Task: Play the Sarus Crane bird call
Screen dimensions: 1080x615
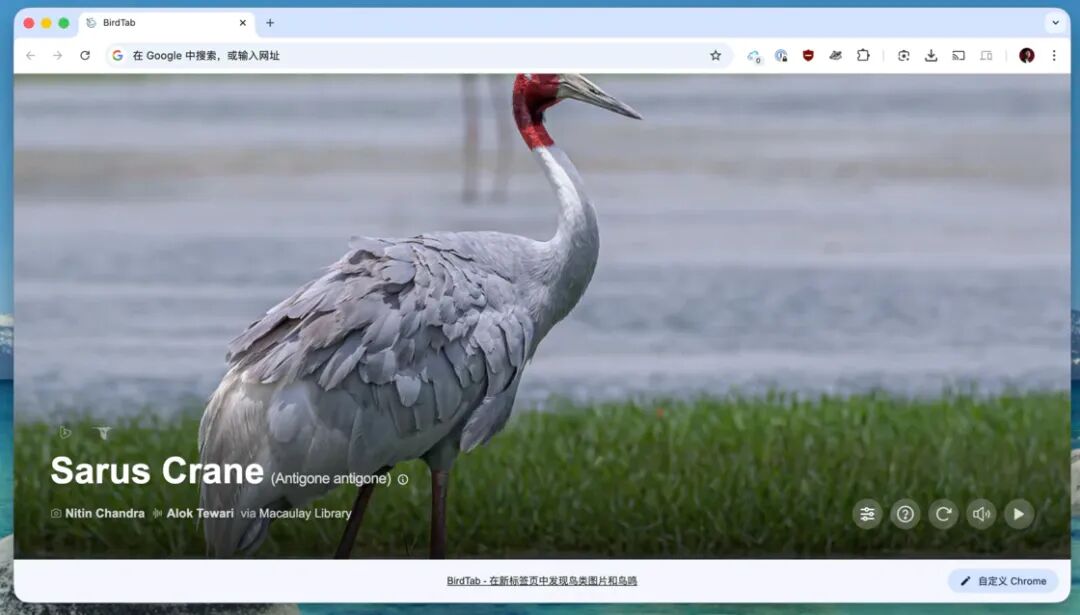Action: point(1019,514)
